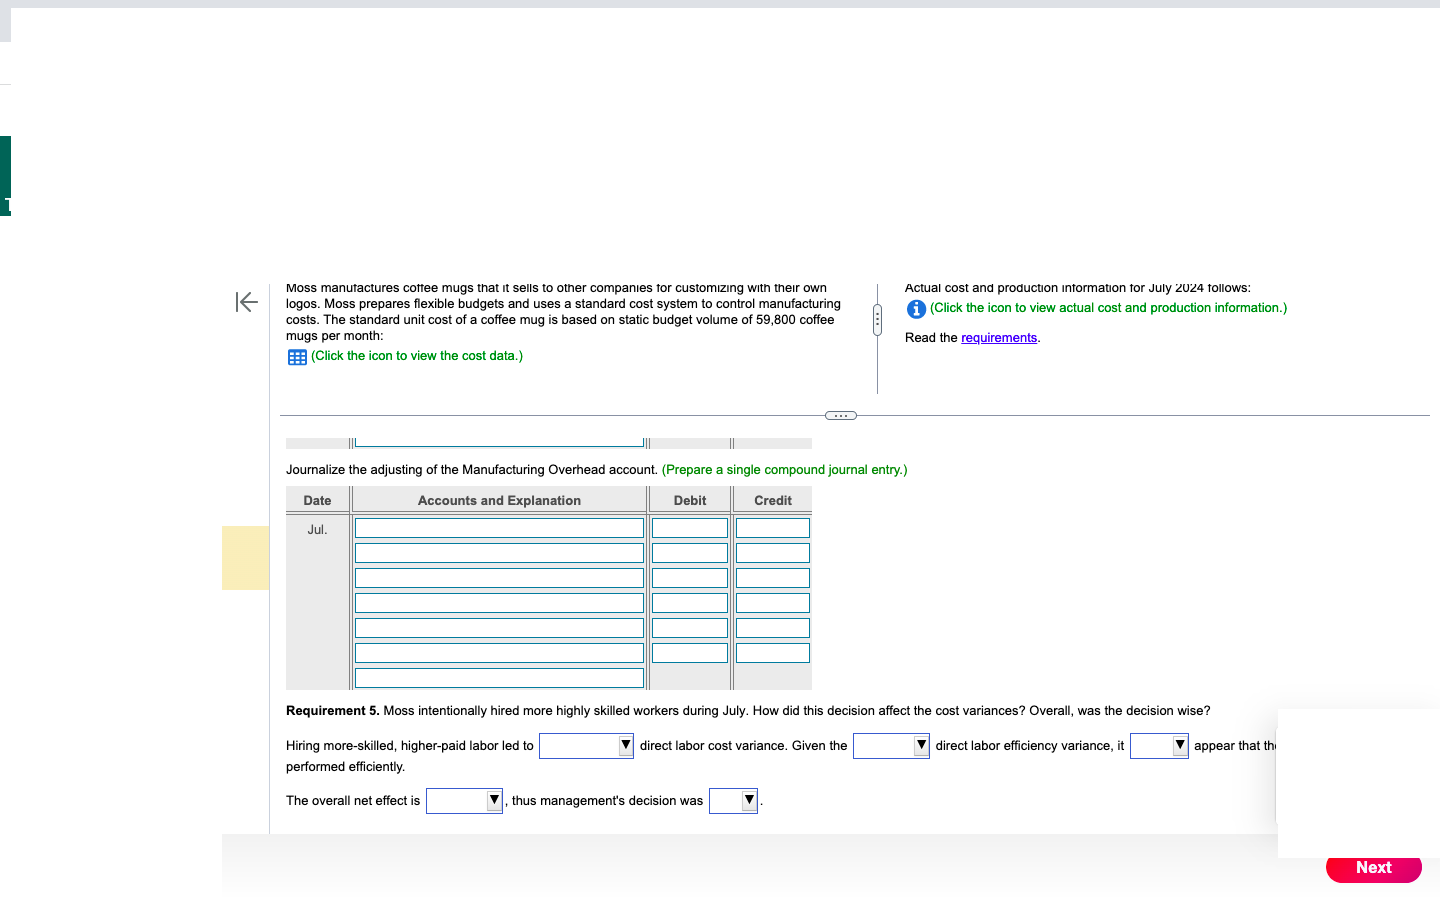Click first row Debit input field
The image size is (1440, 900).
click(x=690, y=528)
